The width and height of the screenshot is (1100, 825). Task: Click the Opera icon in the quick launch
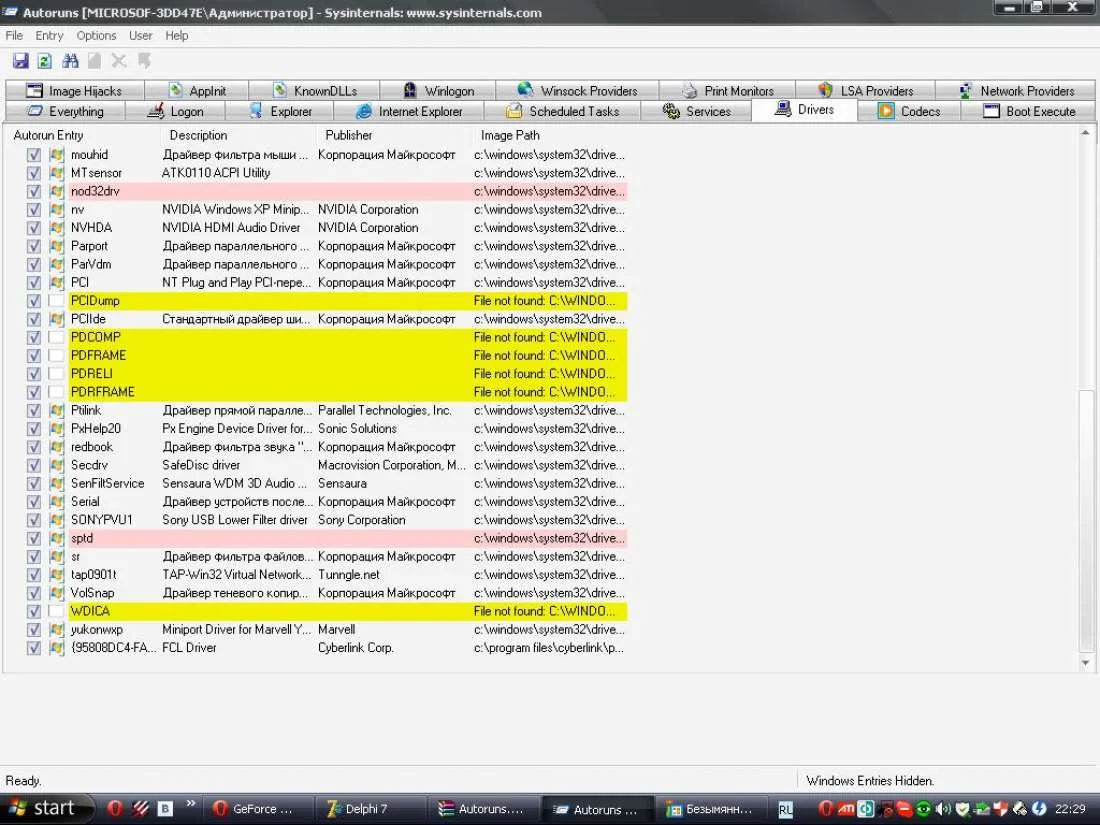point(115,809)
